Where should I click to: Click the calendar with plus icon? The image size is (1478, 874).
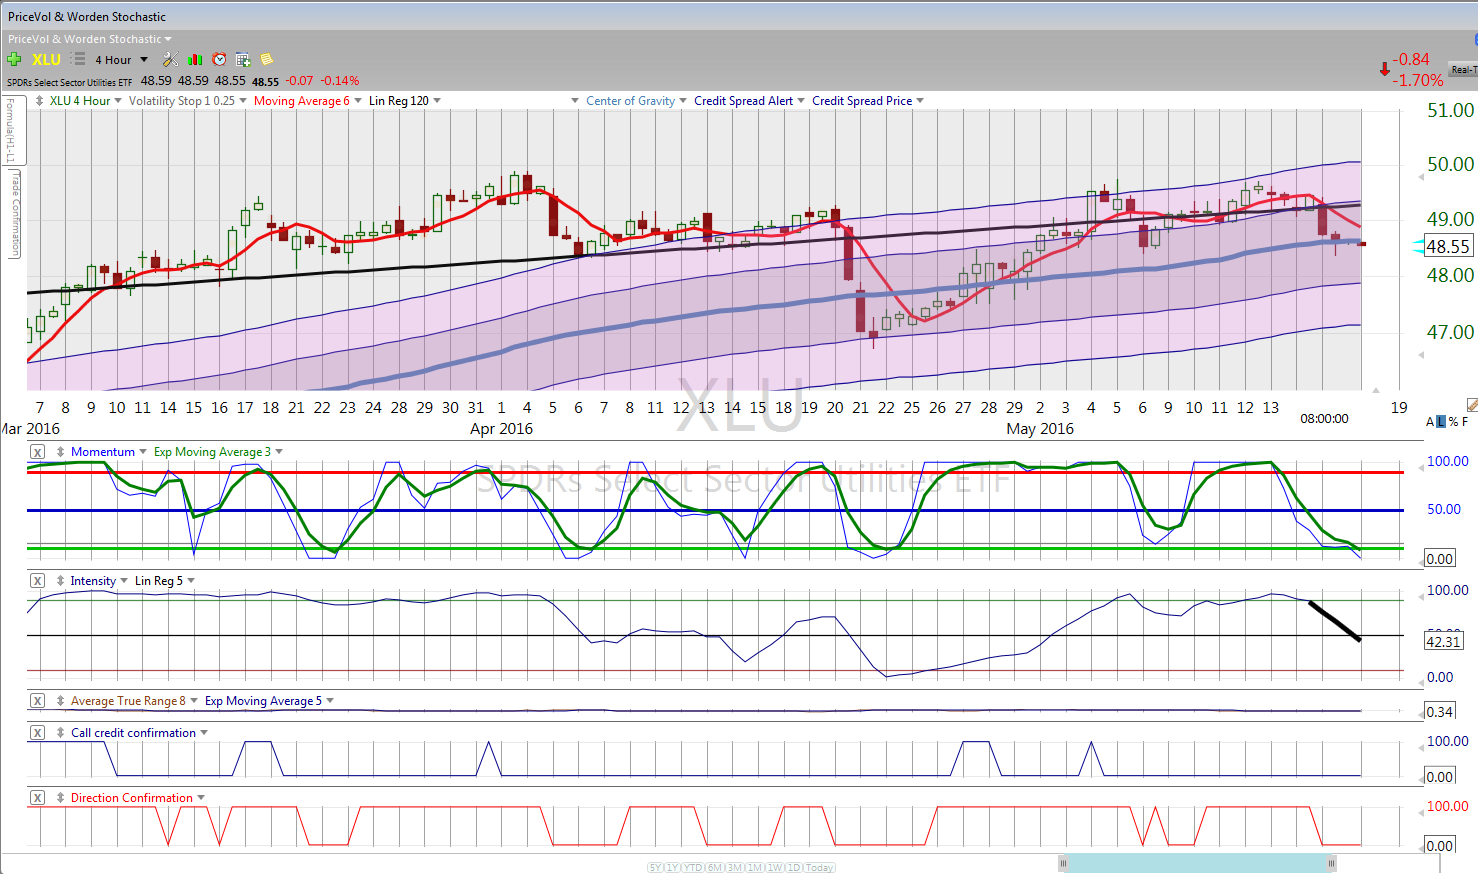(x=243, y=59)
